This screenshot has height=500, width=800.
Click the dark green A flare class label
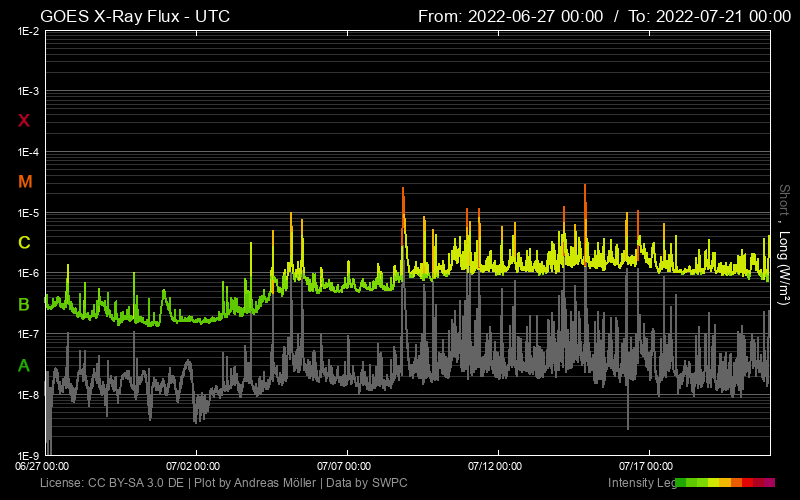pyautogui.click(x=25, y=365)
